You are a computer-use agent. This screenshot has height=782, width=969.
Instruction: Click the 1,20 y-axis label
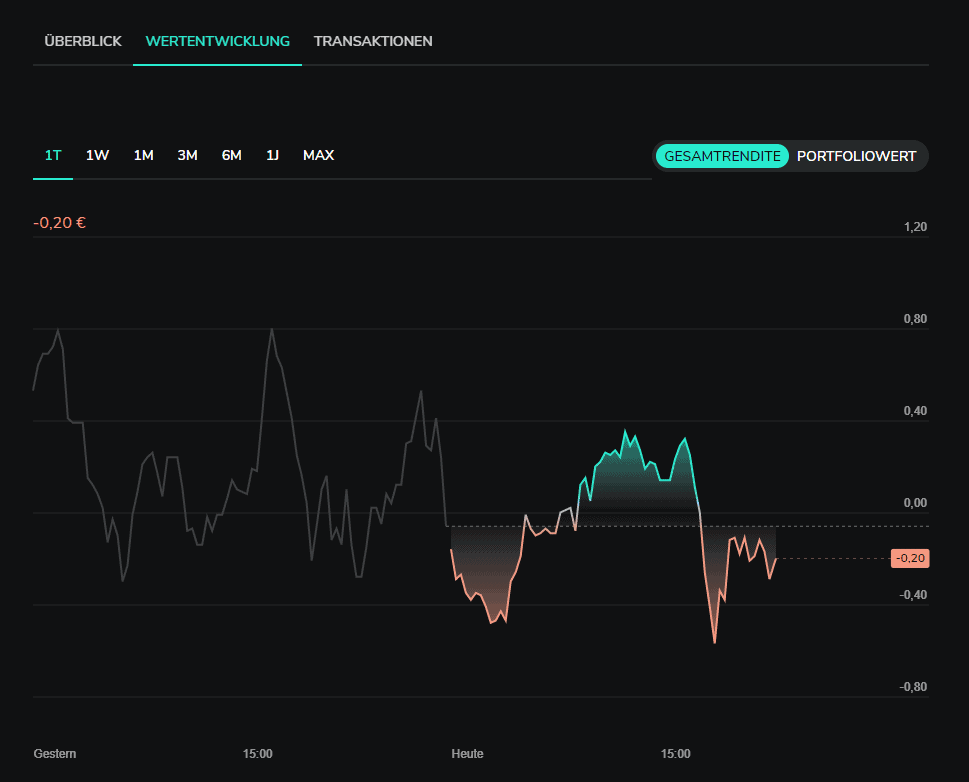click(x=915, y=227)
